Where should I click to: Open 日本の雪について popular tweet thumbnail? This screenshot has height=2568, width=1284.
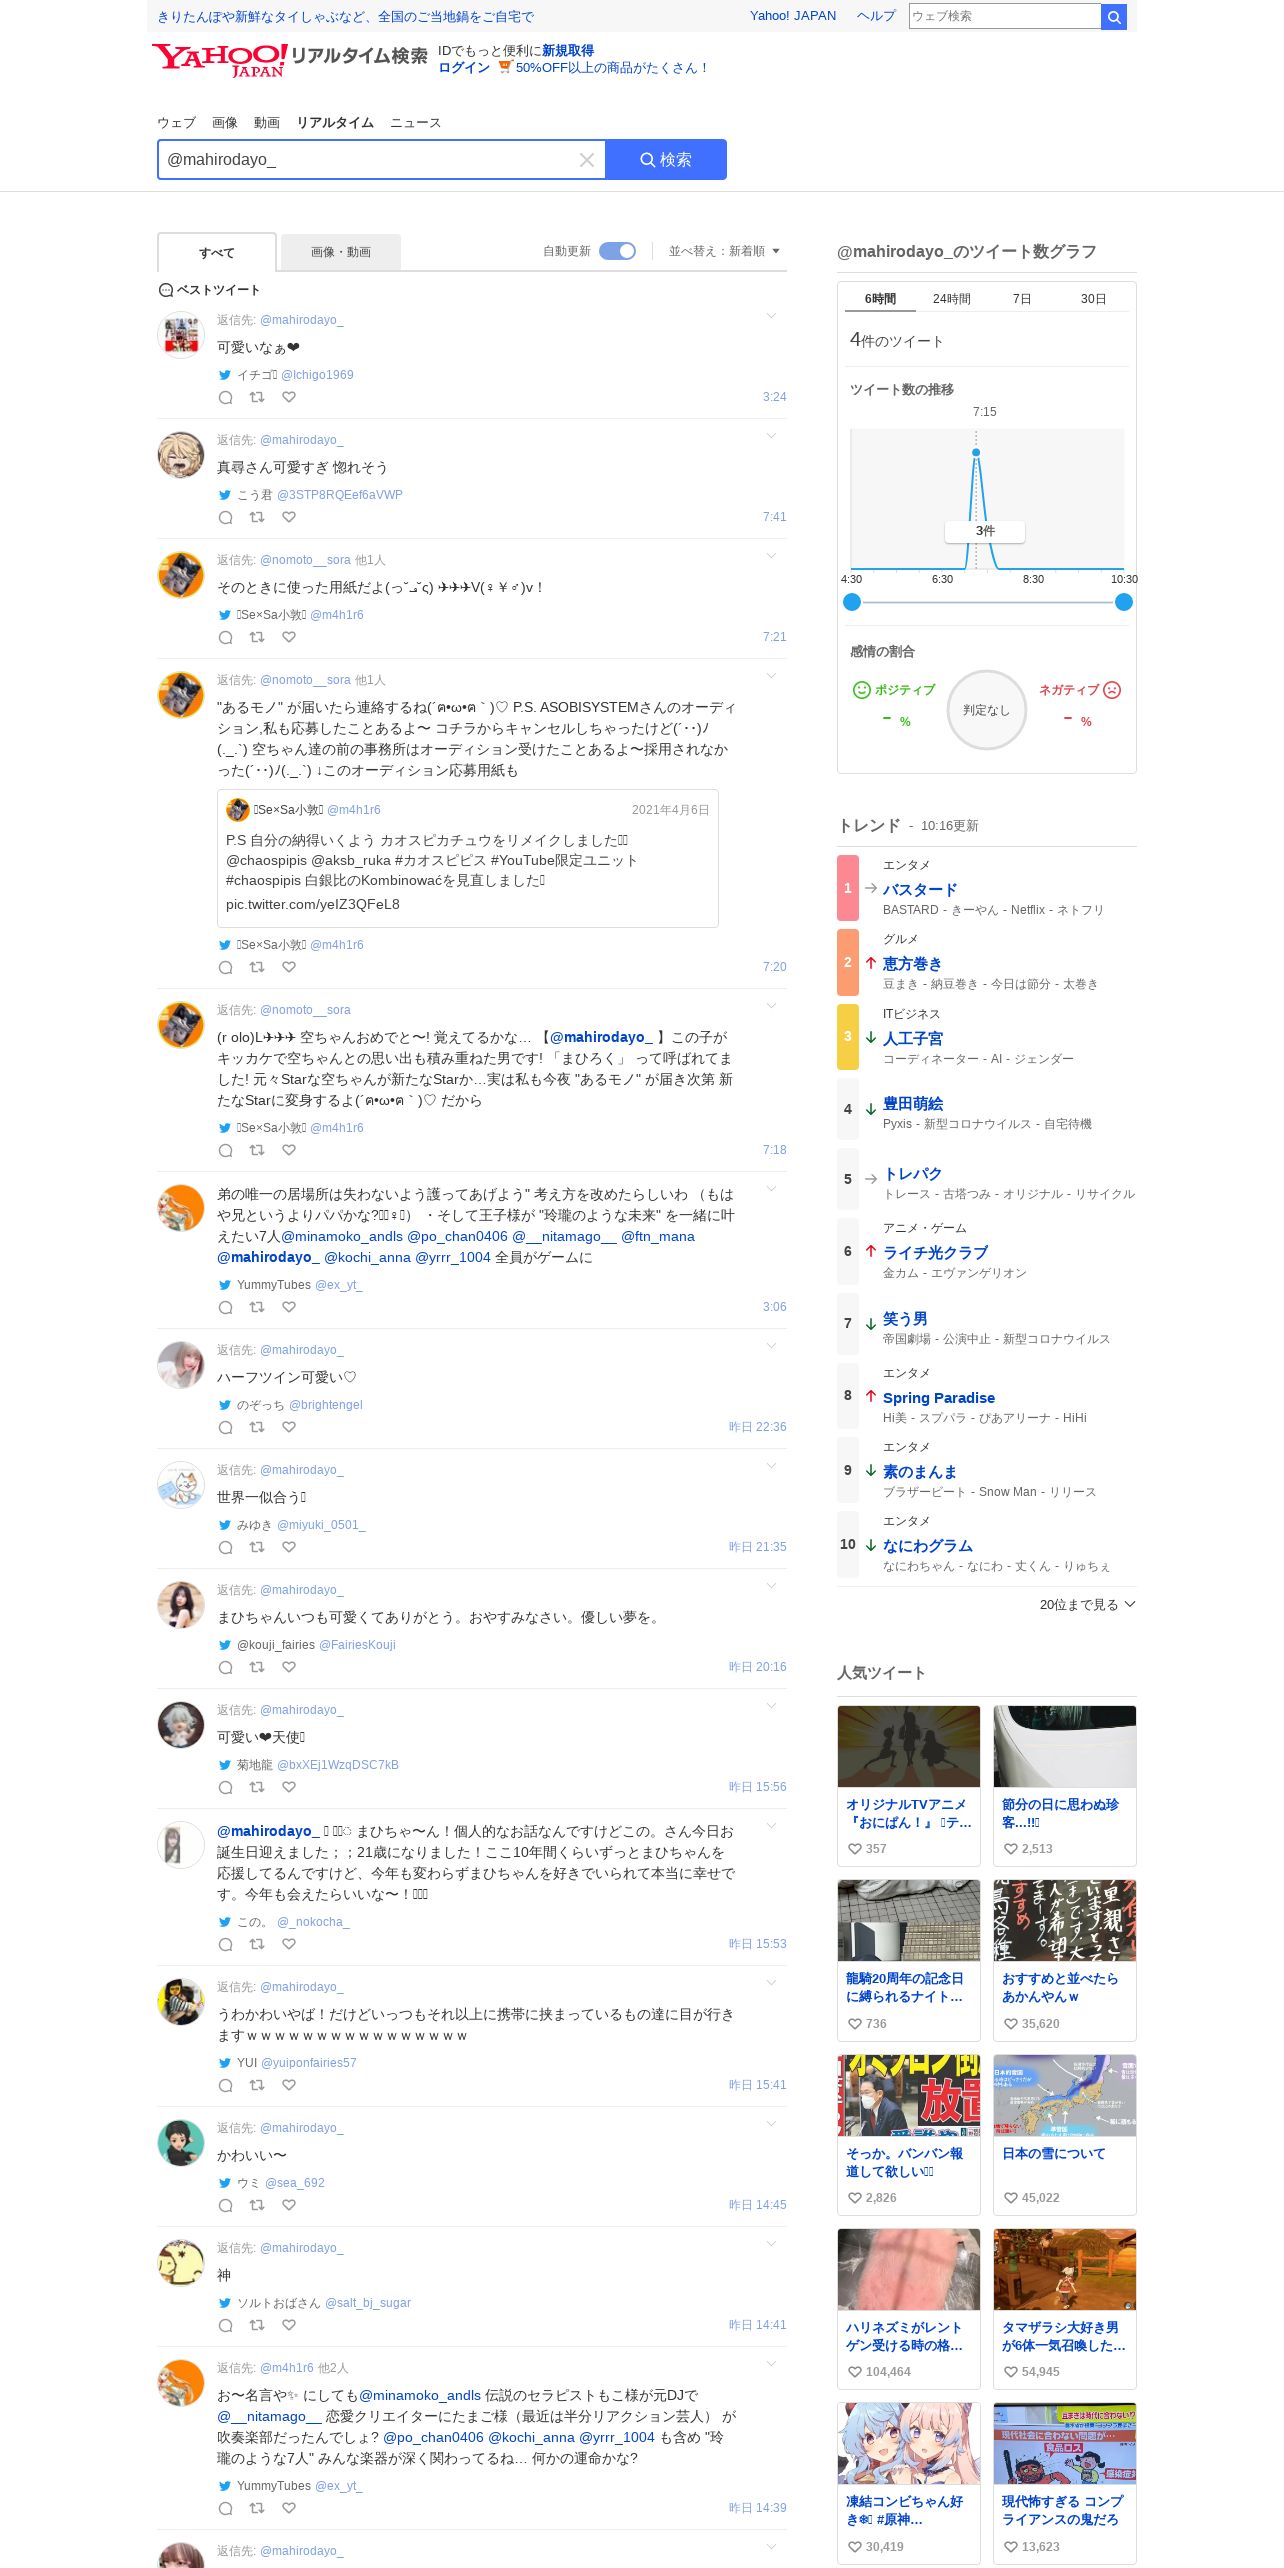tap(1065, 2096)
